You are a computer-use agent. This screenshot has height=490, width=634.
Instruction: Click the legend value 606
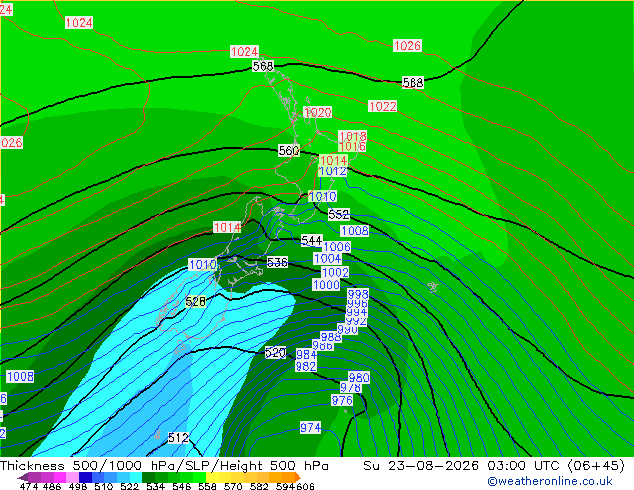tap(304, 486)
